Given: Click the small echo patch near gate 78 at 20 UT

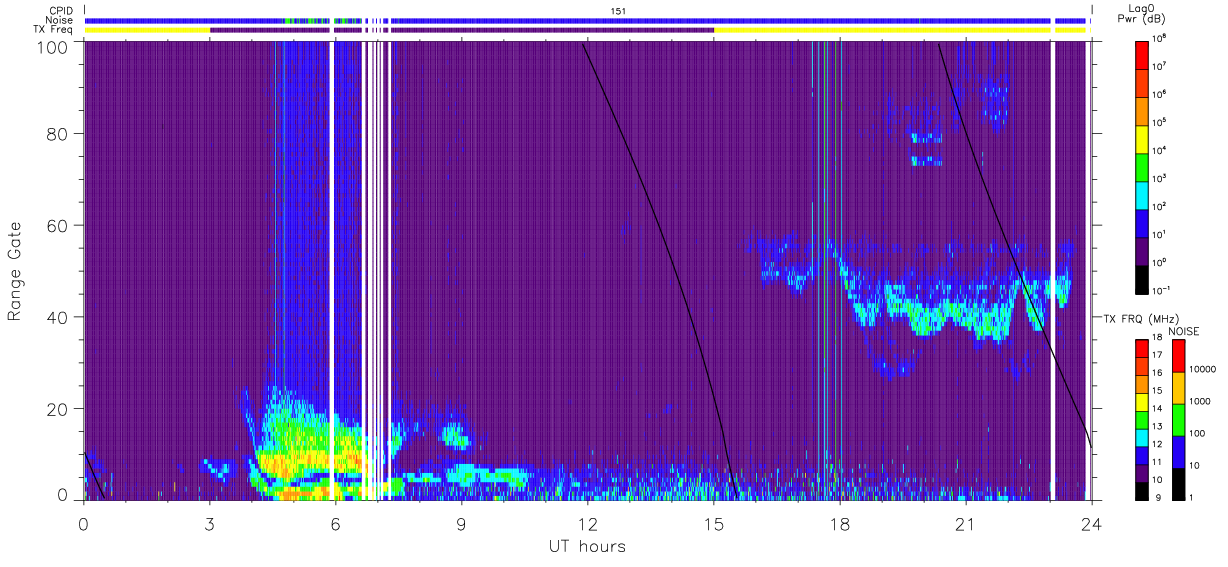Looking at the screenshot, I should point(927,139).
